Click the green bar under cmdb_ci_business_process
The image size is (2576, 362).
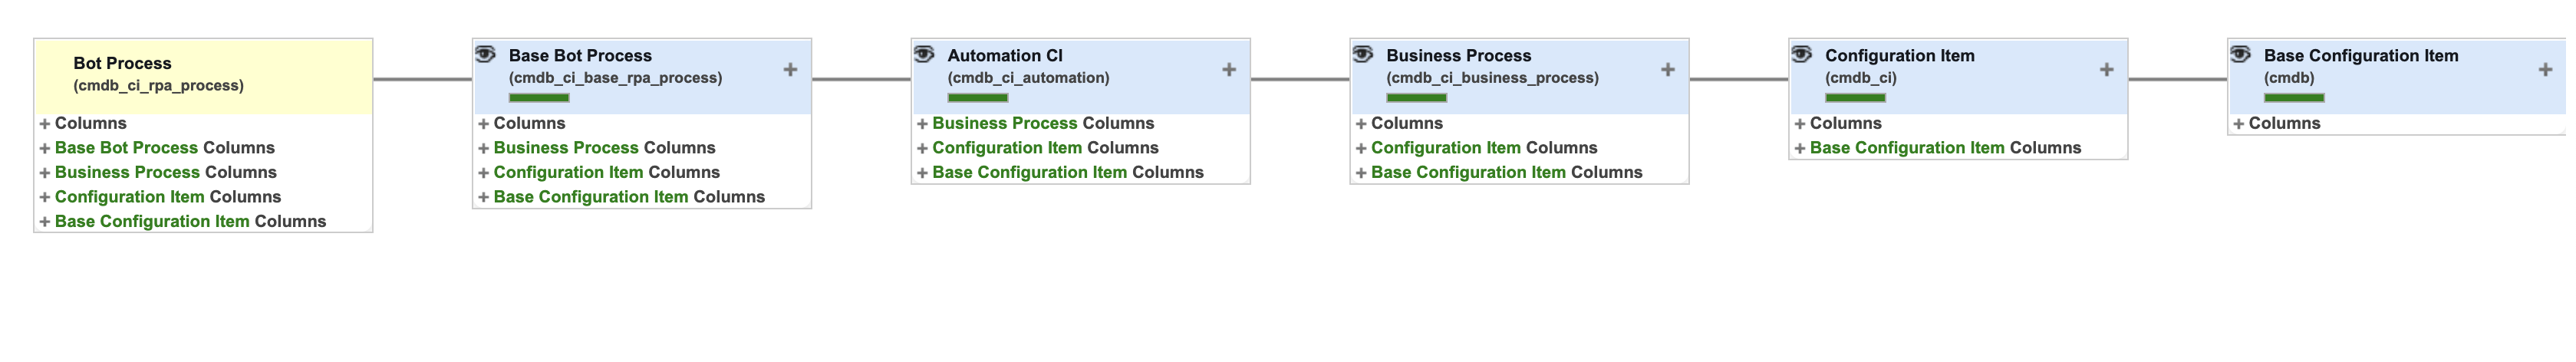1417,98
